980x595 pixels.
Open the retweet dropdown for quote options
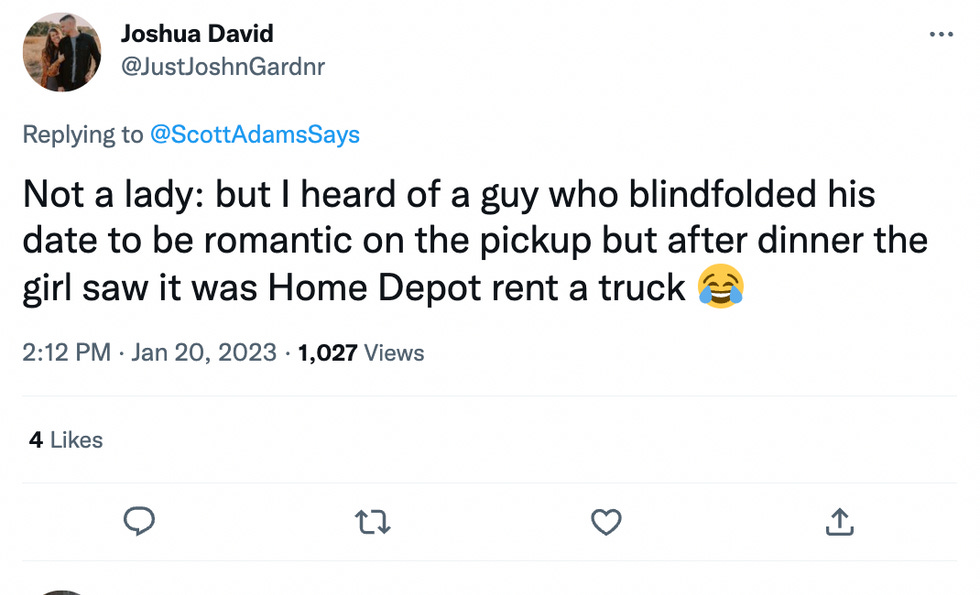372,522
